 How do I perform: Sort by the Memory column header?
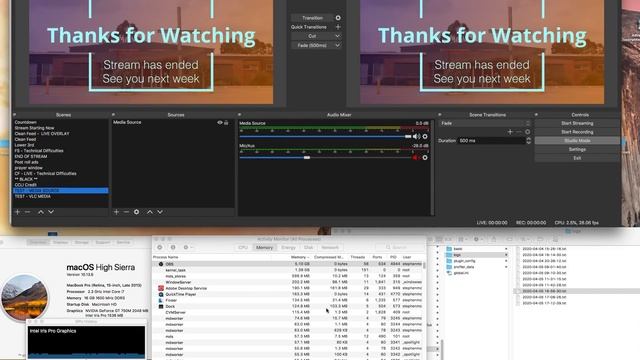pos(299,258)
